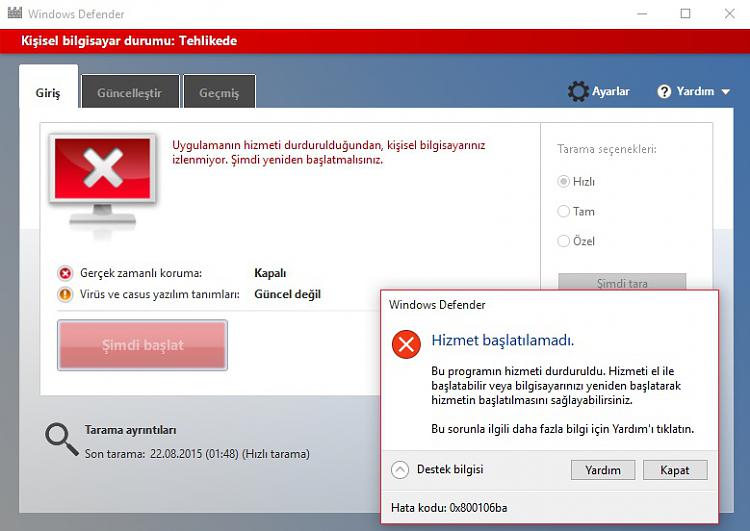The width and height of the screenshot is (750, 531).
Task: Click the Destek bilgisi label
Action: pos(450,469)
